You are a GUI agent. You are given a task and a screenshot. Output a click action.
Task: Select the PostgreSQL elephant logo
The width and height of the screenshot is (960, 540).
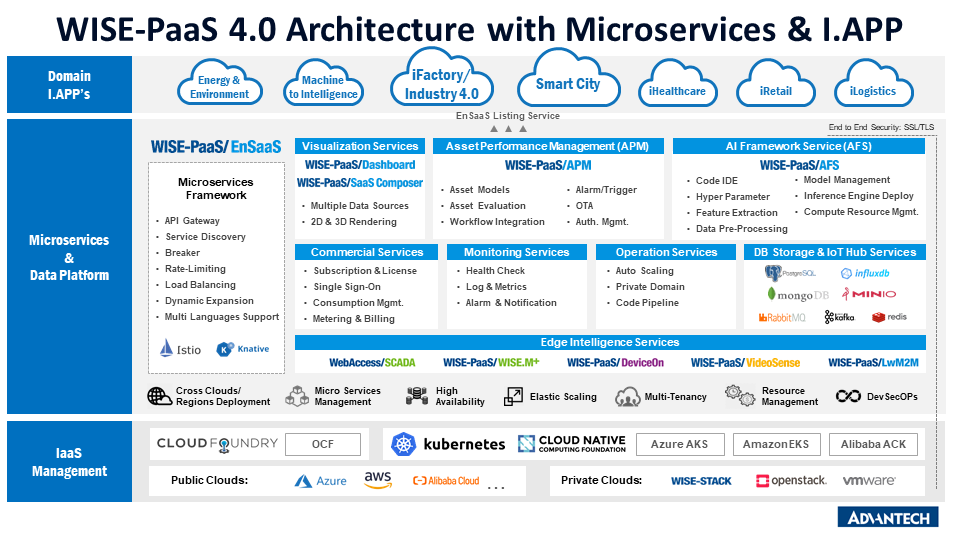774,273
